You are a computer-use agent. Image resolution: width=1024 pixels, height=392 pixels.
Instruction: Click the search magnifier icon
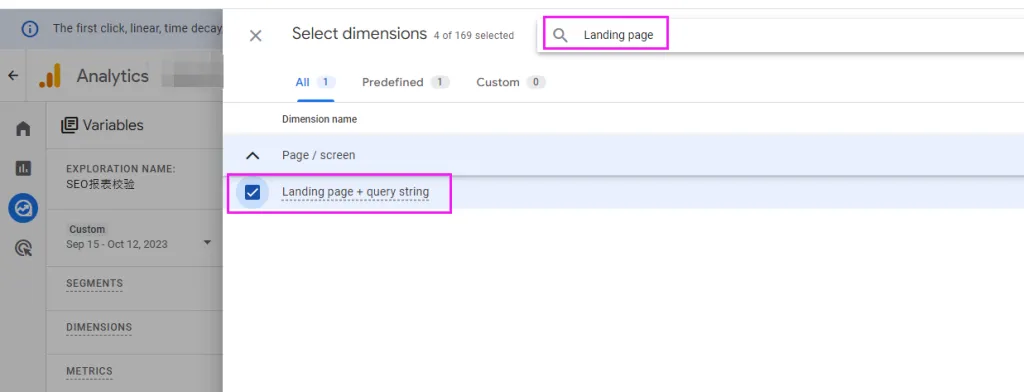pyautogui.click(x=560, y=35)
